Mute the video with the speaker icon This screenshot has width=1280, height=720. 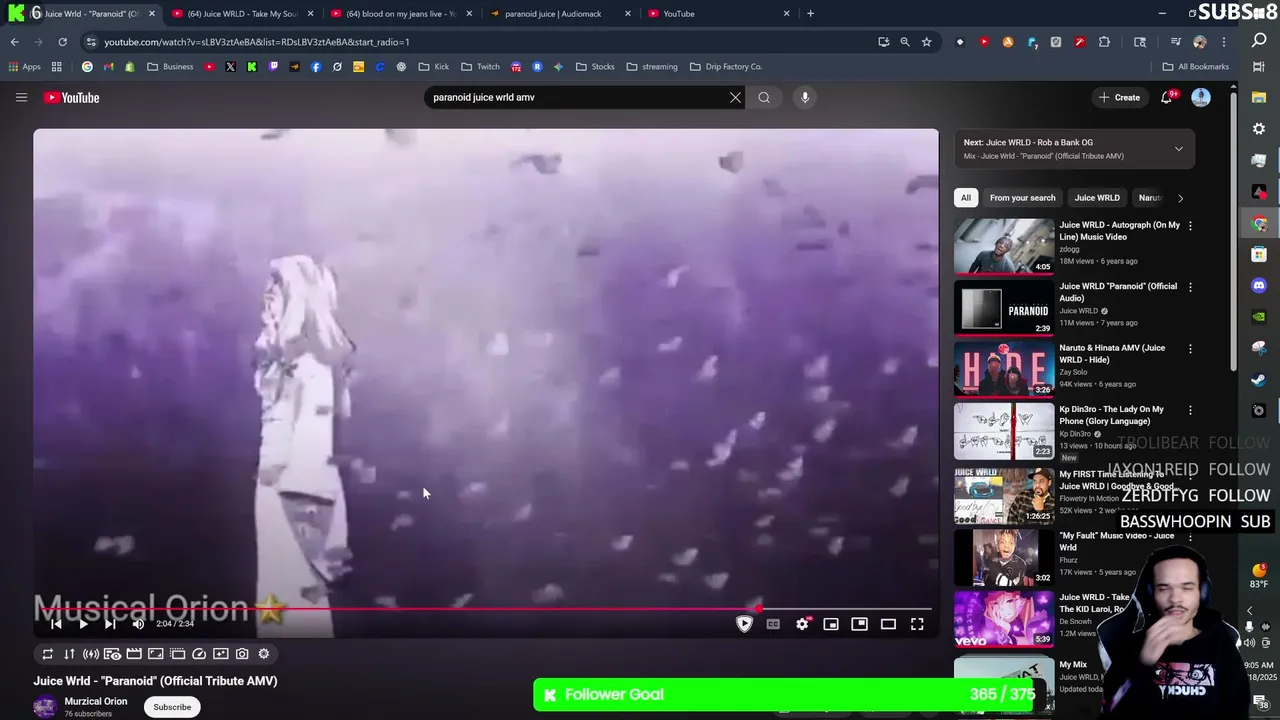coord(138,624)
